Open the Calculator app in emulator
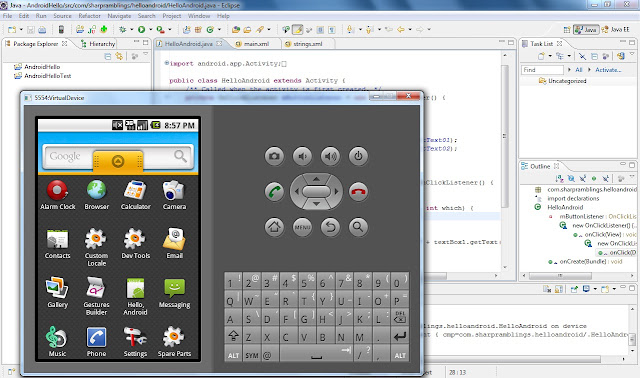The image size is (640, 378). 136,195
